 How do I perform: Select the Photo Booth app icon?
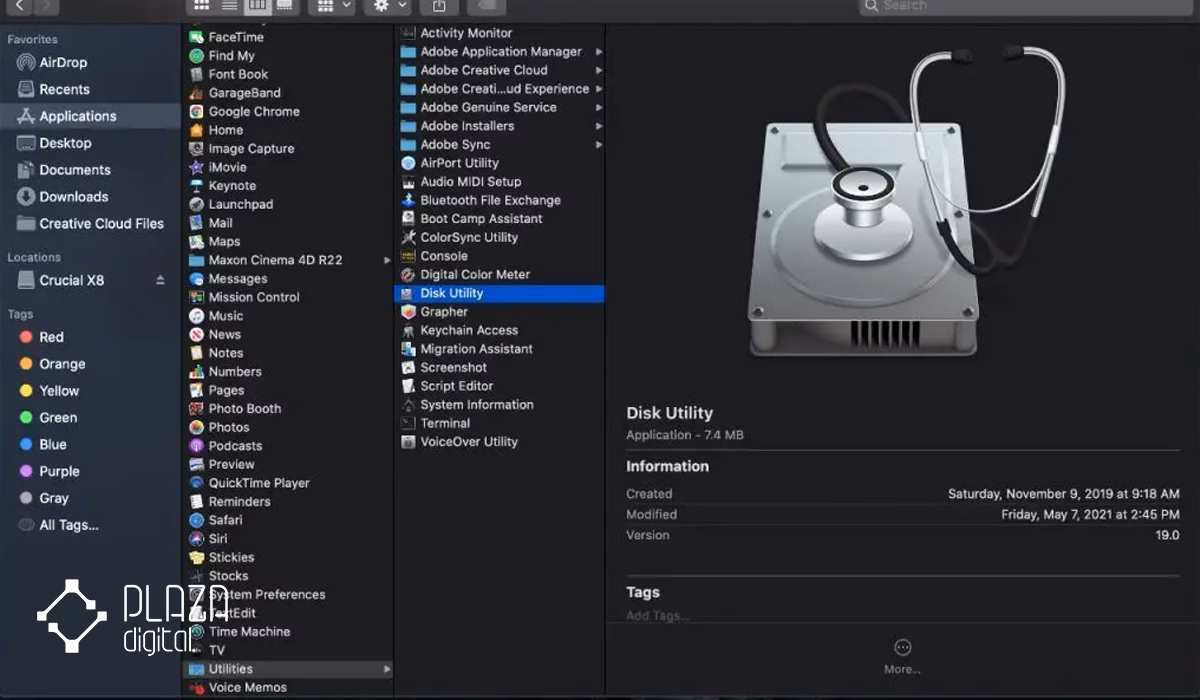pos(197,409)
